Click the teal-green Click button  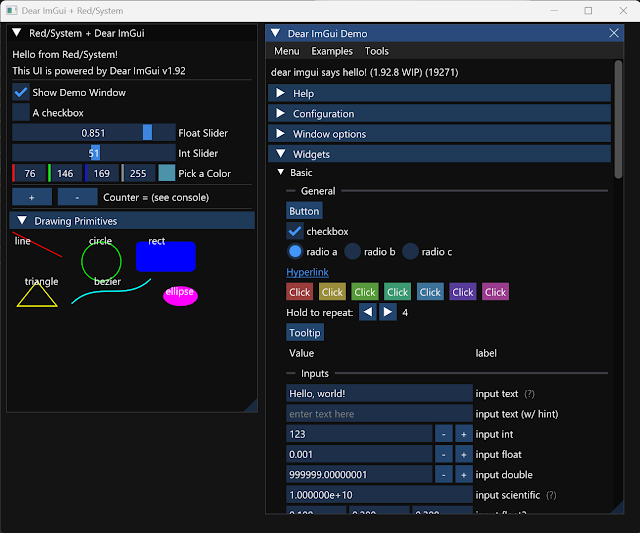click(x=398, y=292)
